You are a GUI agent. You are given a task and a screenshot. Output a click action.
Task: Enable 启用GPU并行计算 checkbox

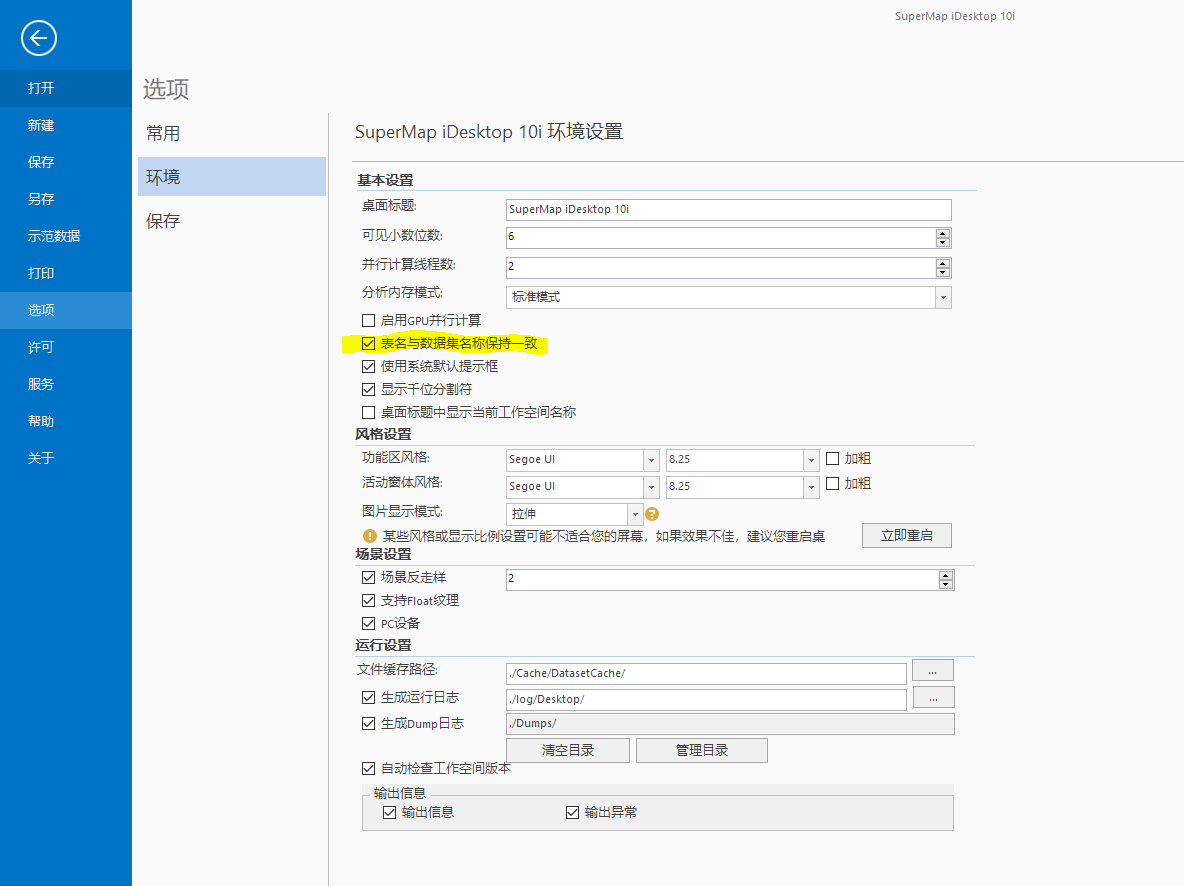pos(368,320)
